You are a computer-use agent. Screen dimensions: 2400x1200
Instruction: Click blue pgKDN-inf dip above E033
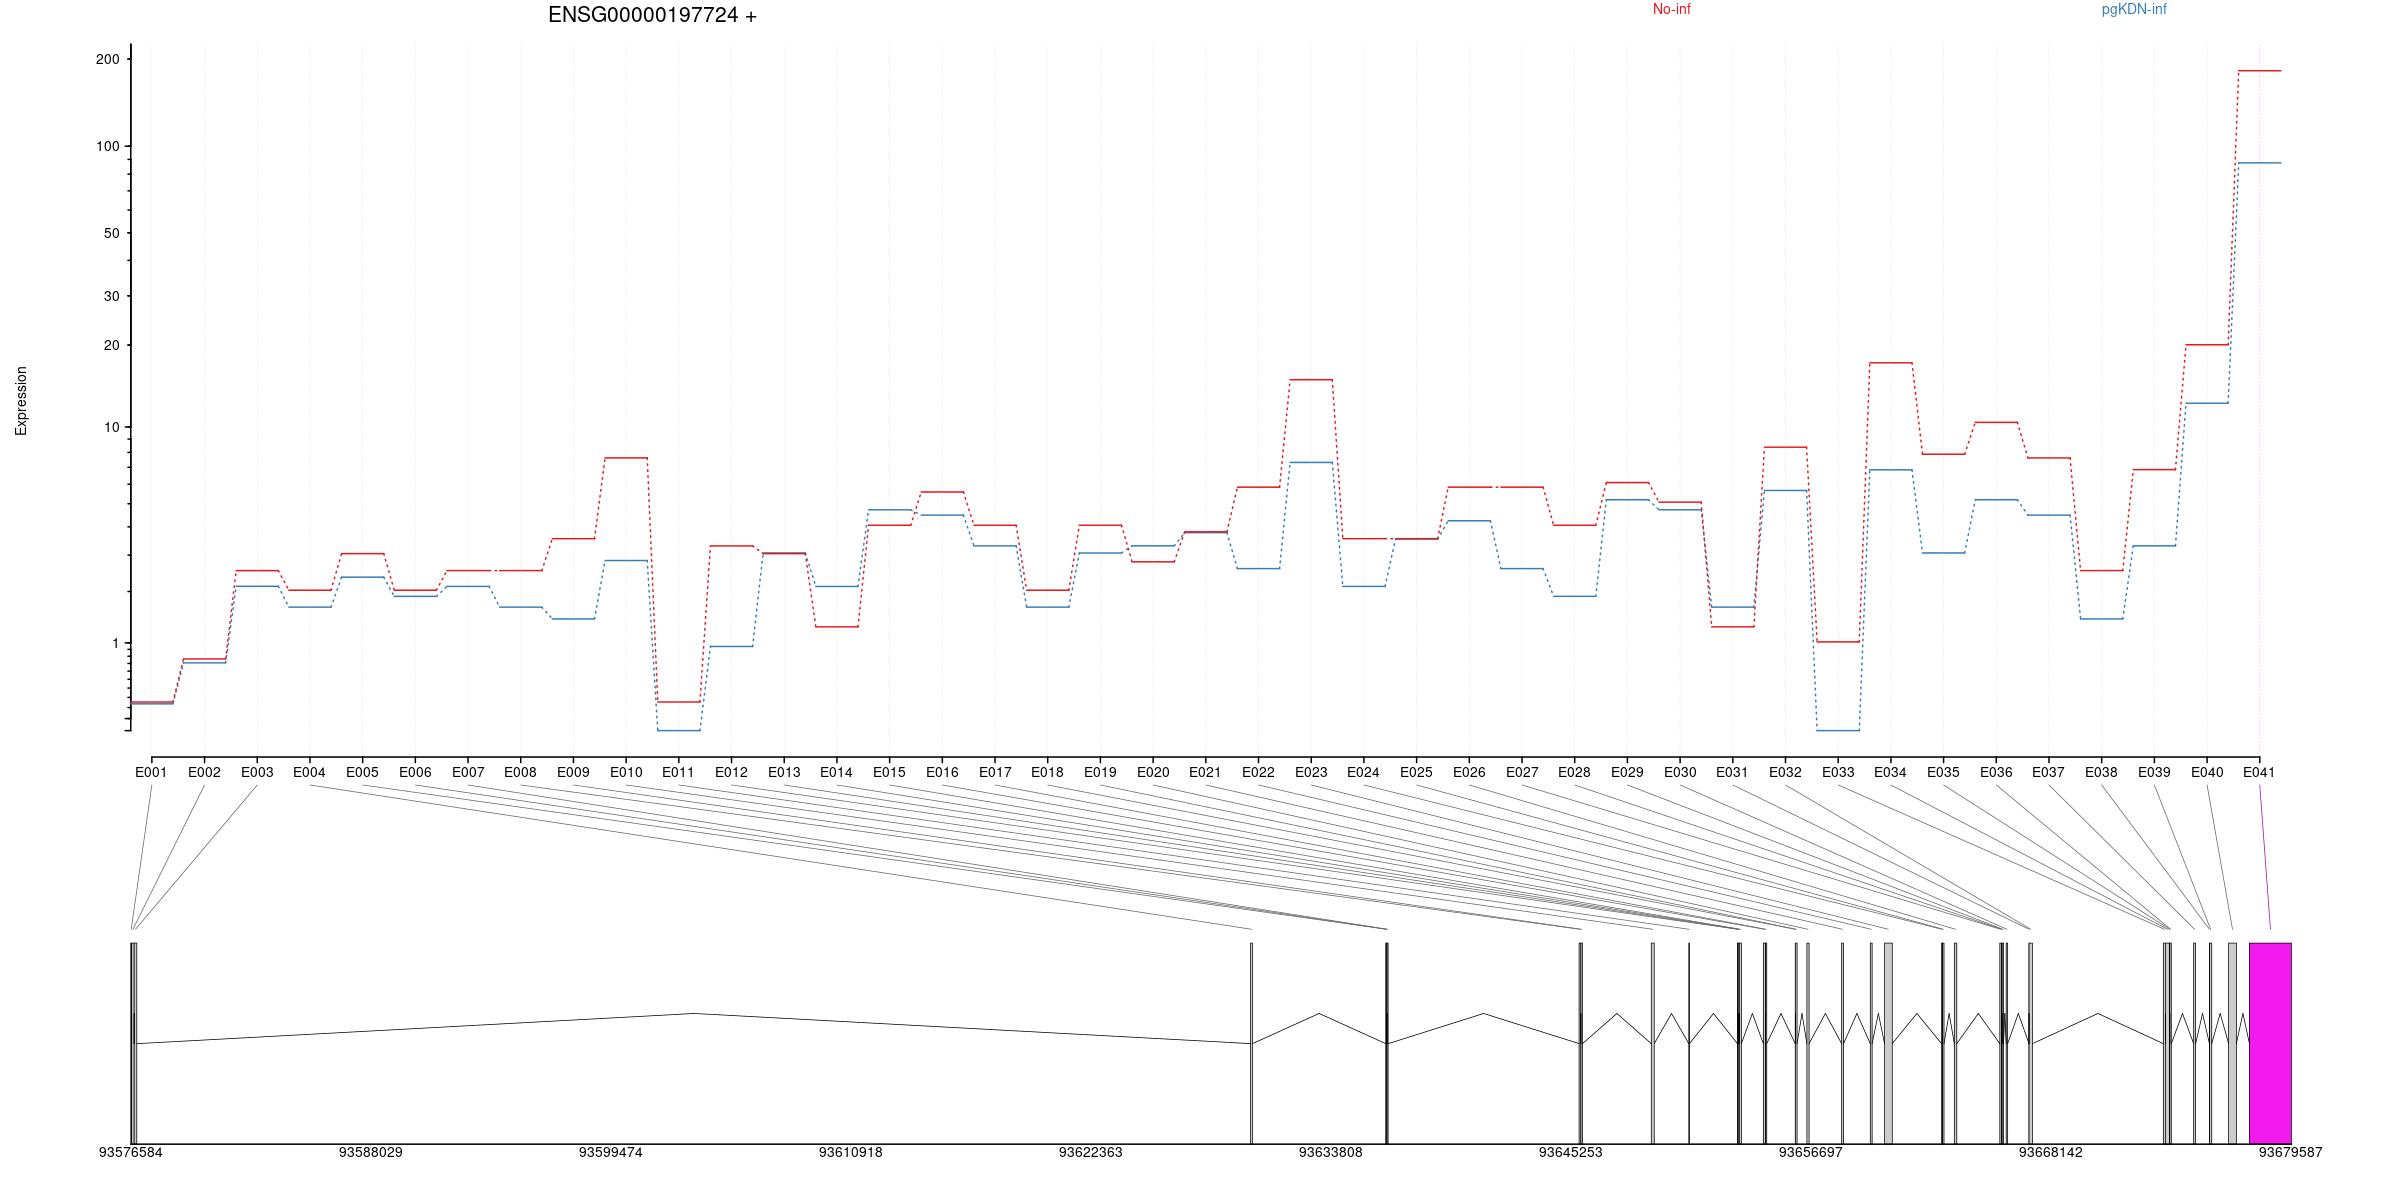[1838, 731]
